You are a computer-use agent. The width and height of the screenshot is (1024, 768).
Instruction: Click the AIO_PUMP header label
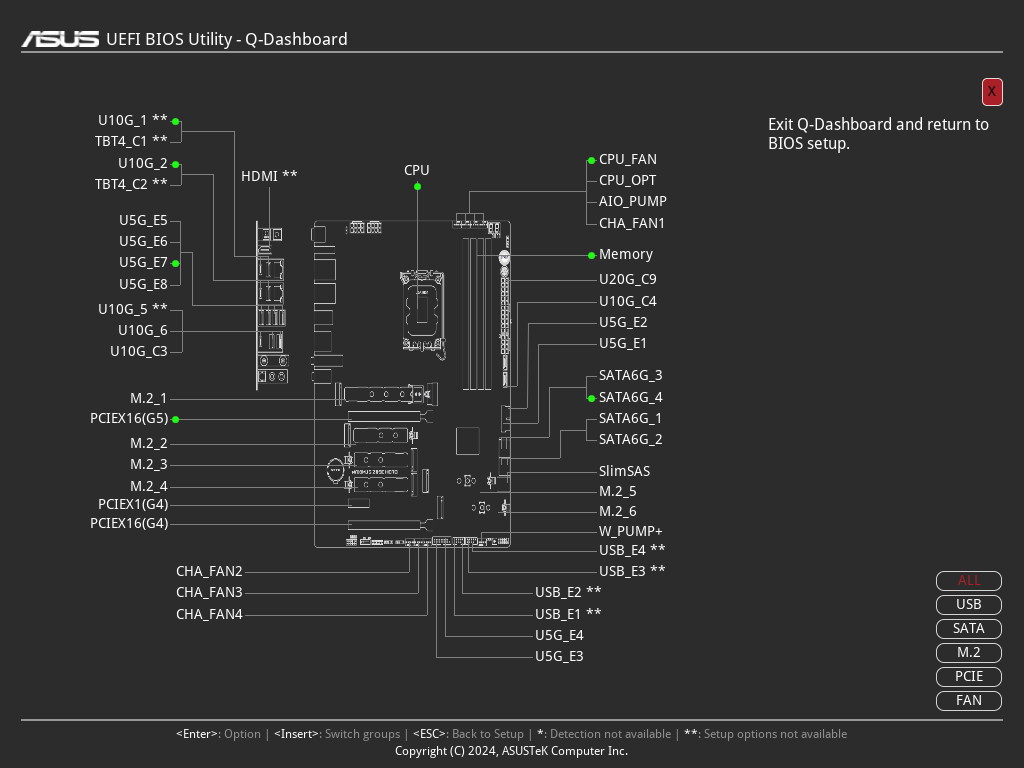tap(632, 201)
